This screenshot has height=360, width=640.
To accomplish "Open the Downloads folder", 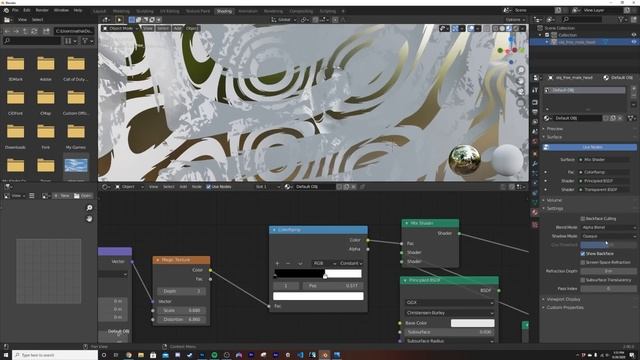I will tap(16, 136).
